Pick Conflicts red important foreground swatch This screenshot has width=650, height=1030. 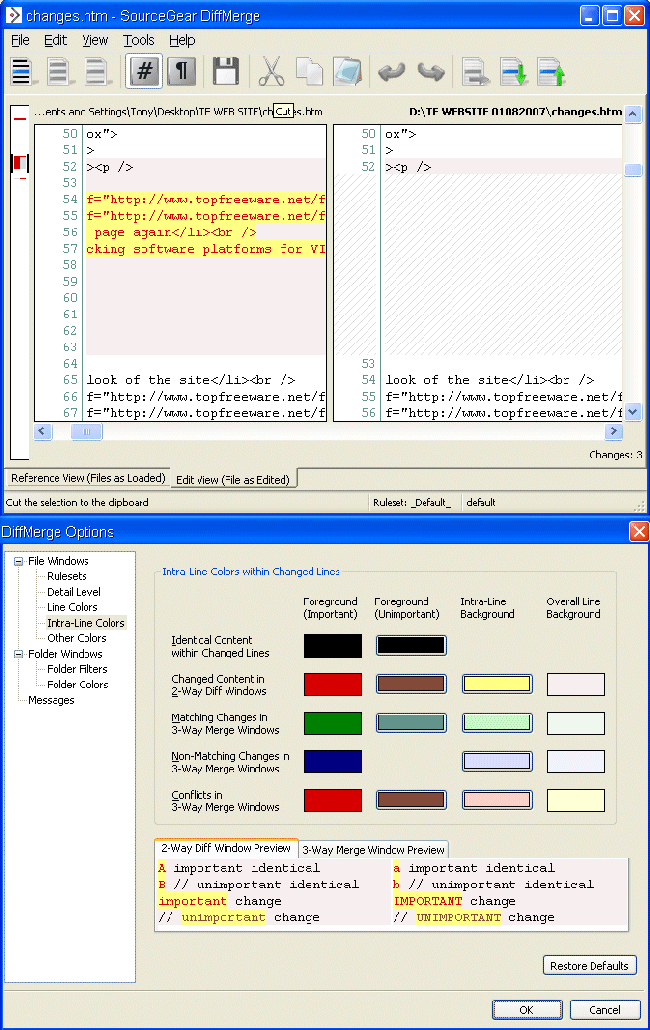333,801
